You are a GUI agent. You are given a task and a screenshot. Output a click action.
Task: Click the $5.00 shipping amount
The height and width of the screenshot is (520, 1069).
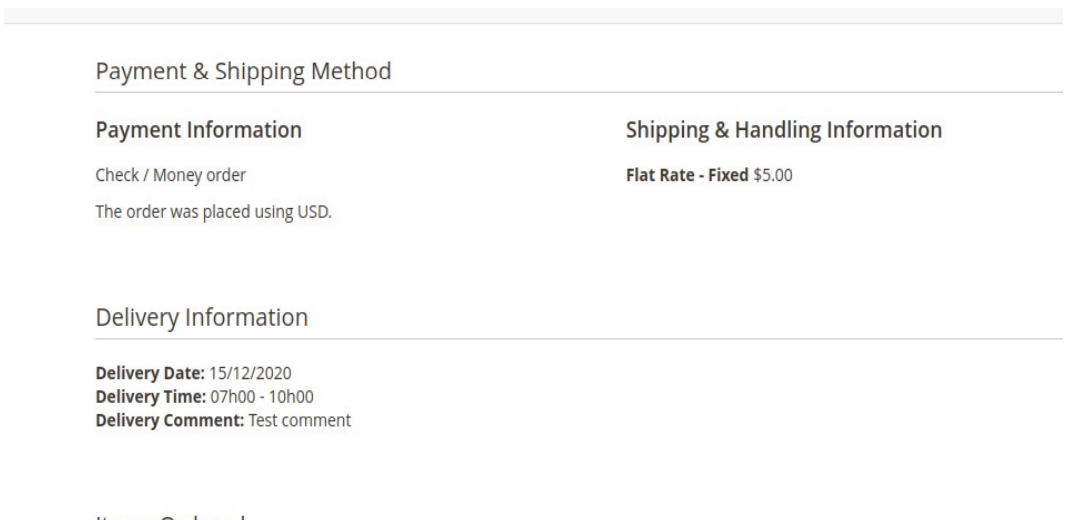click(x=773, y=177)
